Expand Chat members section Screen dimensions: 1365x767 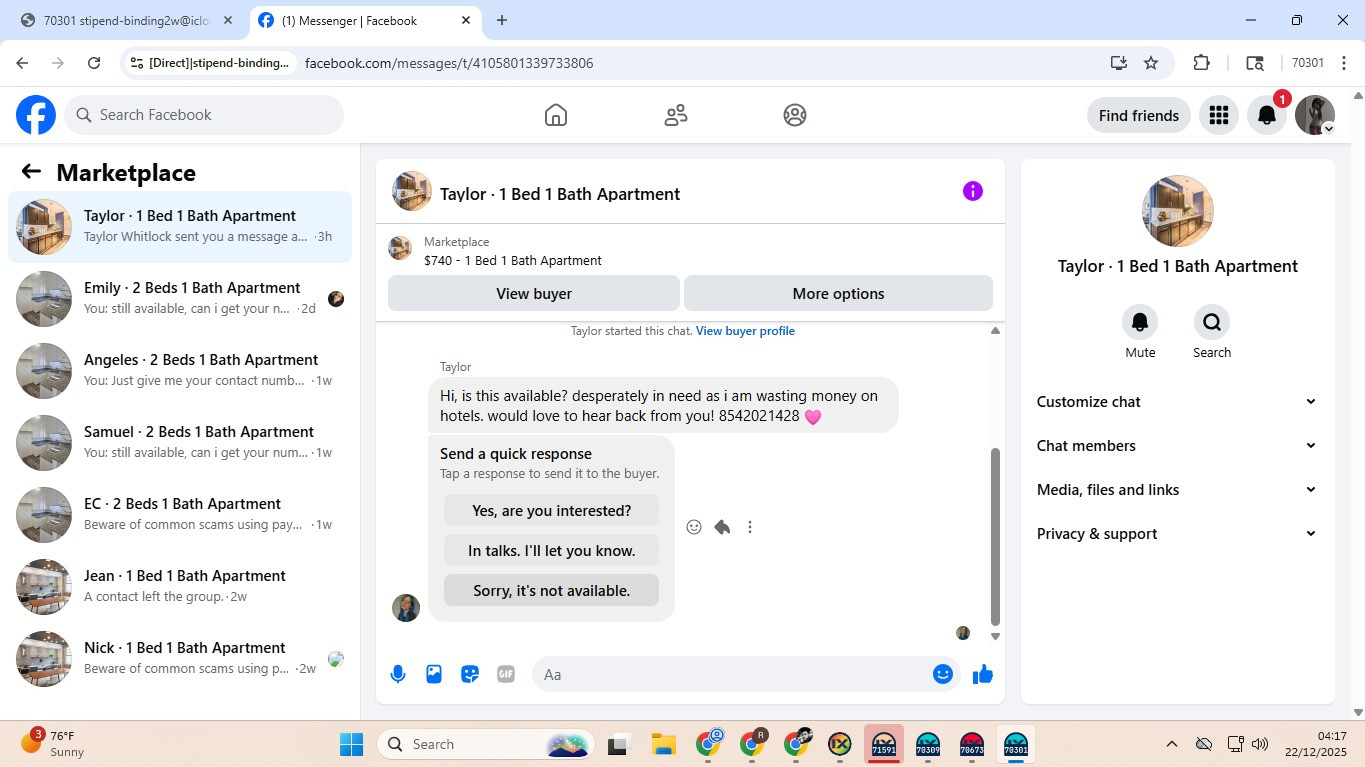tap(1178, 446)
